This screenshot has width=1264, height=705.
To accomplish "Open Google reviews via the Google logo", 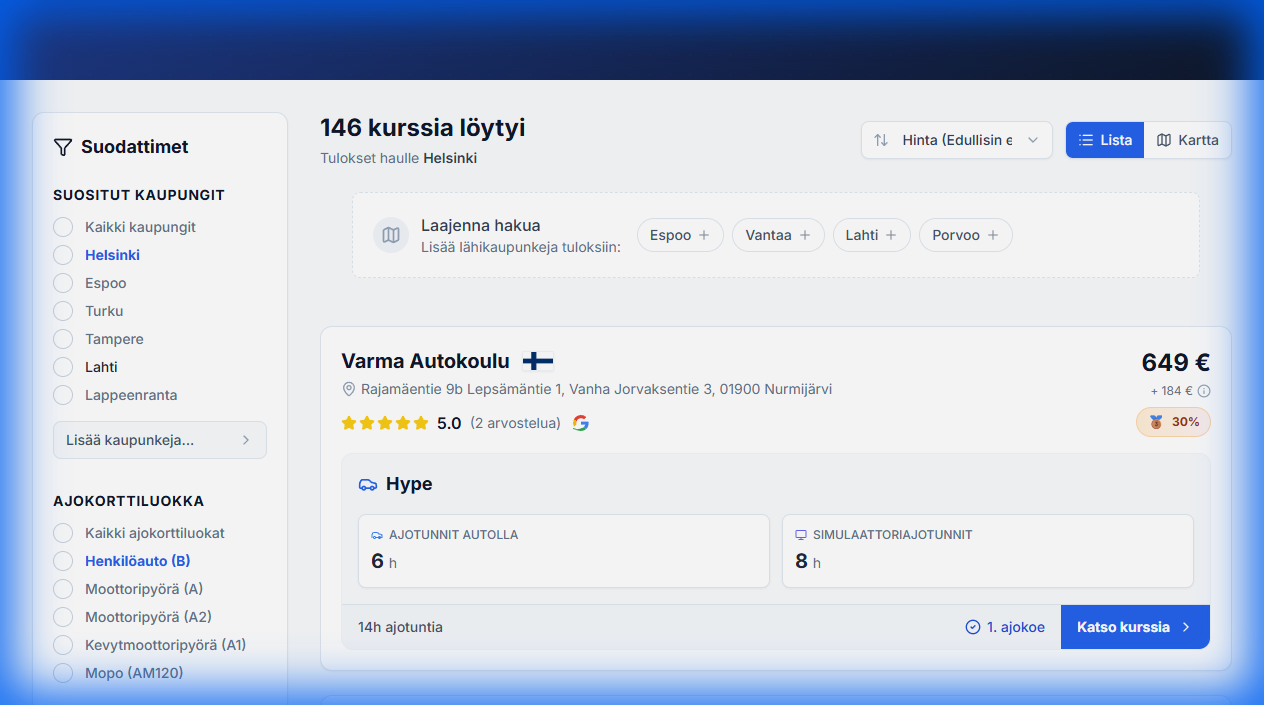I will [580, 423].
